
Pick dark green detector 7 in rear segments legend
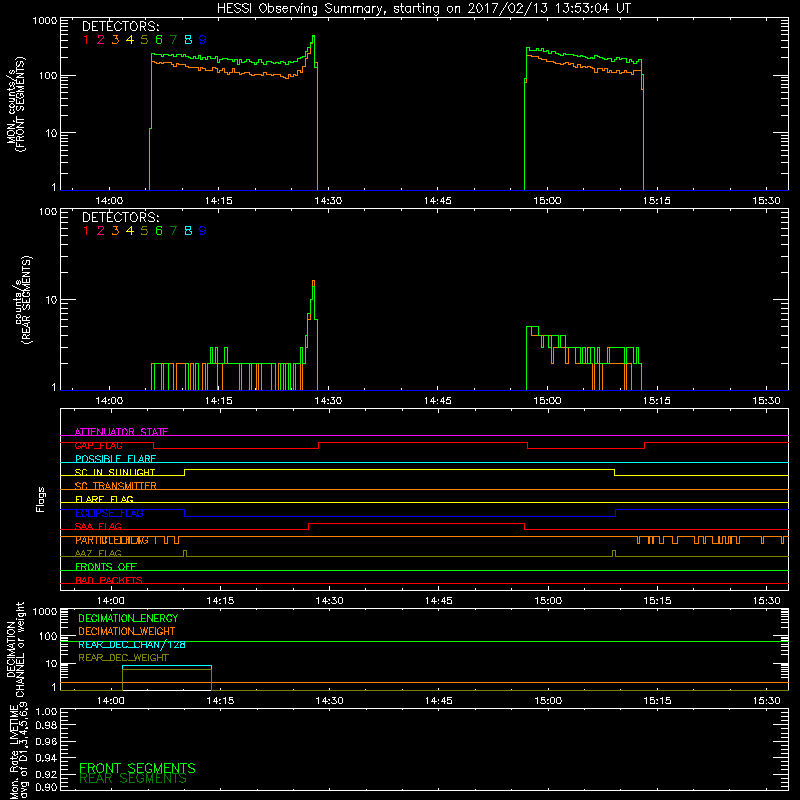click(x=173, y=231)
